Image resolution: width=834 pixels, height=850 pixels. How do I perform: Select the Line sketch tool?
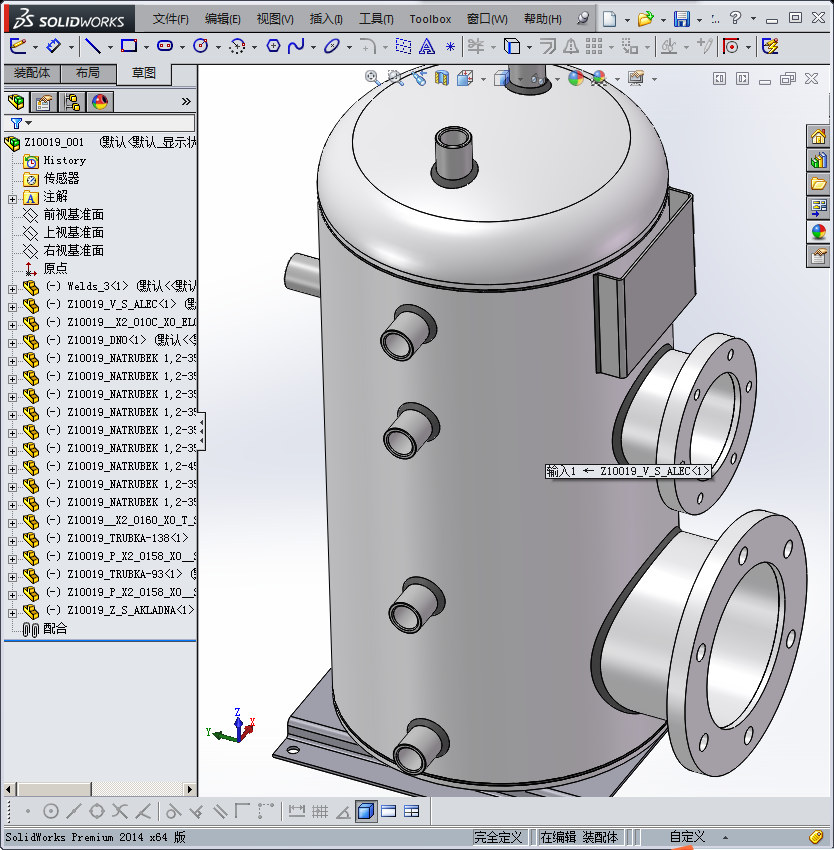coord(92,46)
